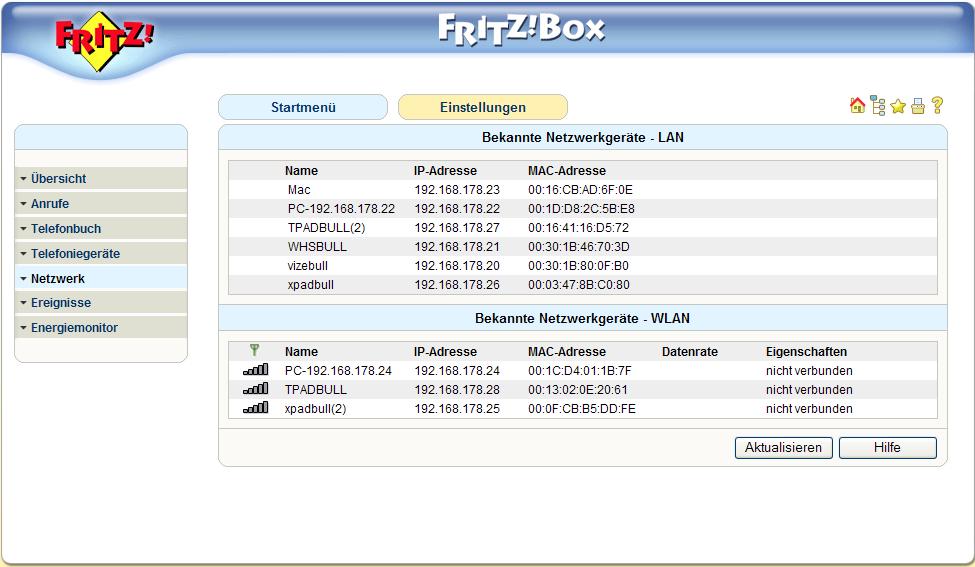Select LAN device PC-192.168.178.22
Screen dimensions: 975x567
point(341,209)
